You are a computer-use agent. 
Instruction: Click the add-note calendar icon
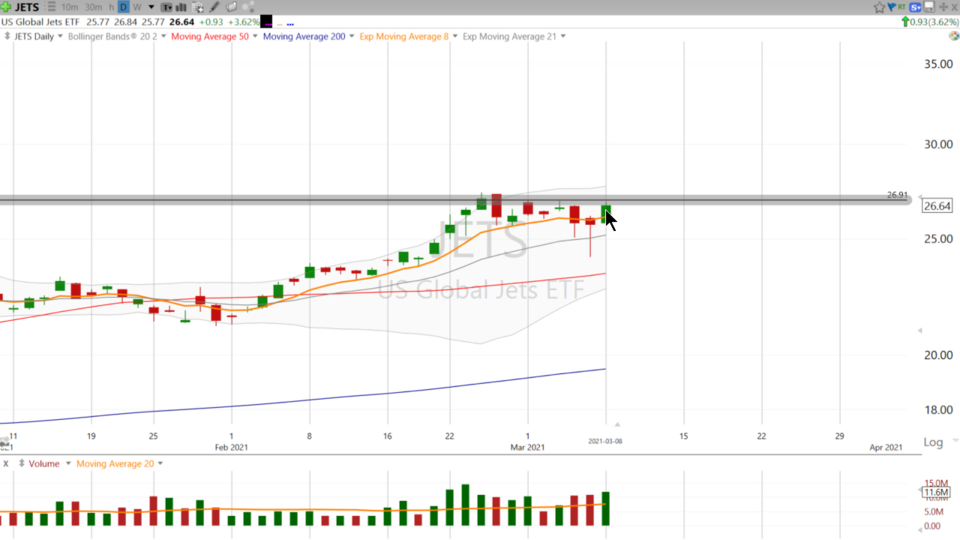pos(198,7)
